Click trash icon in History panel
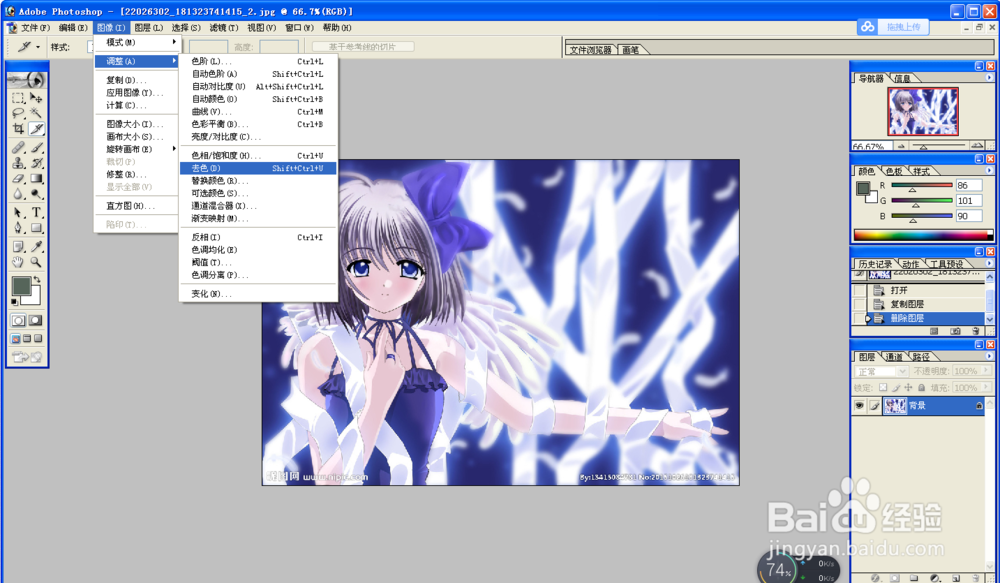 [x=975, y=331]
